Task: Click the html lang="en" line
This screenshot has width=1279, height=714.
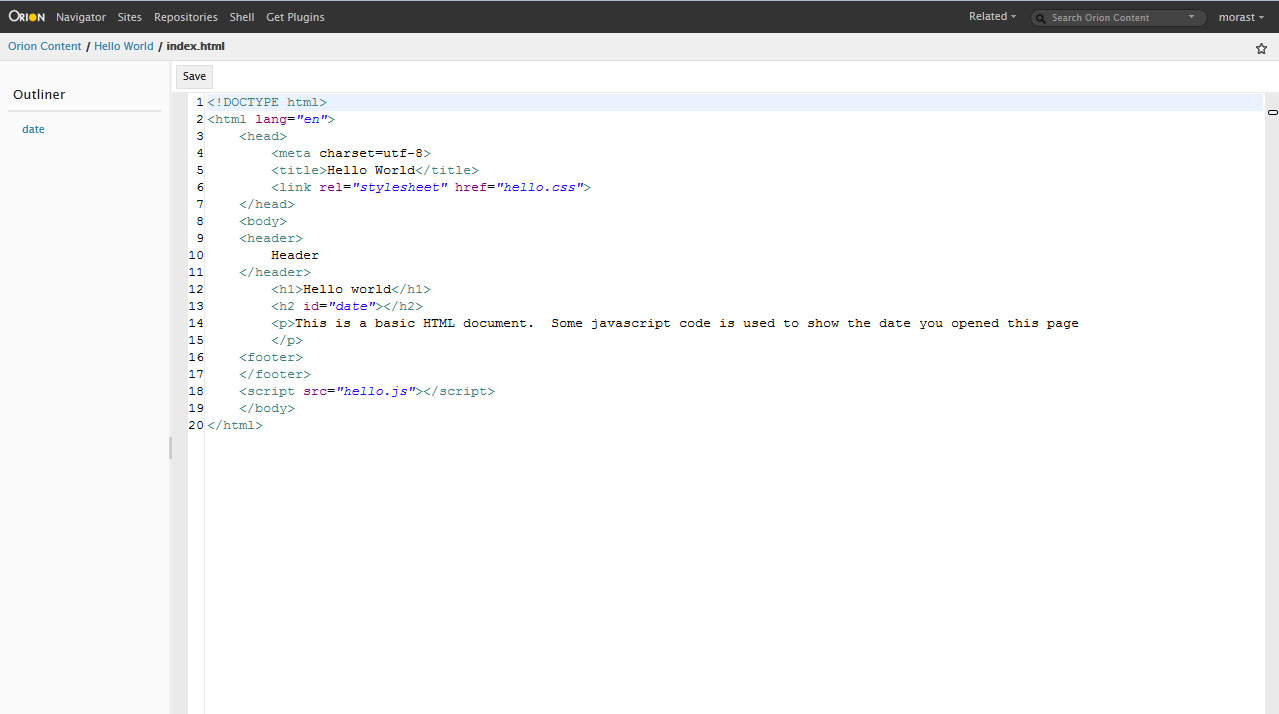Action: [x=271, y=119]
